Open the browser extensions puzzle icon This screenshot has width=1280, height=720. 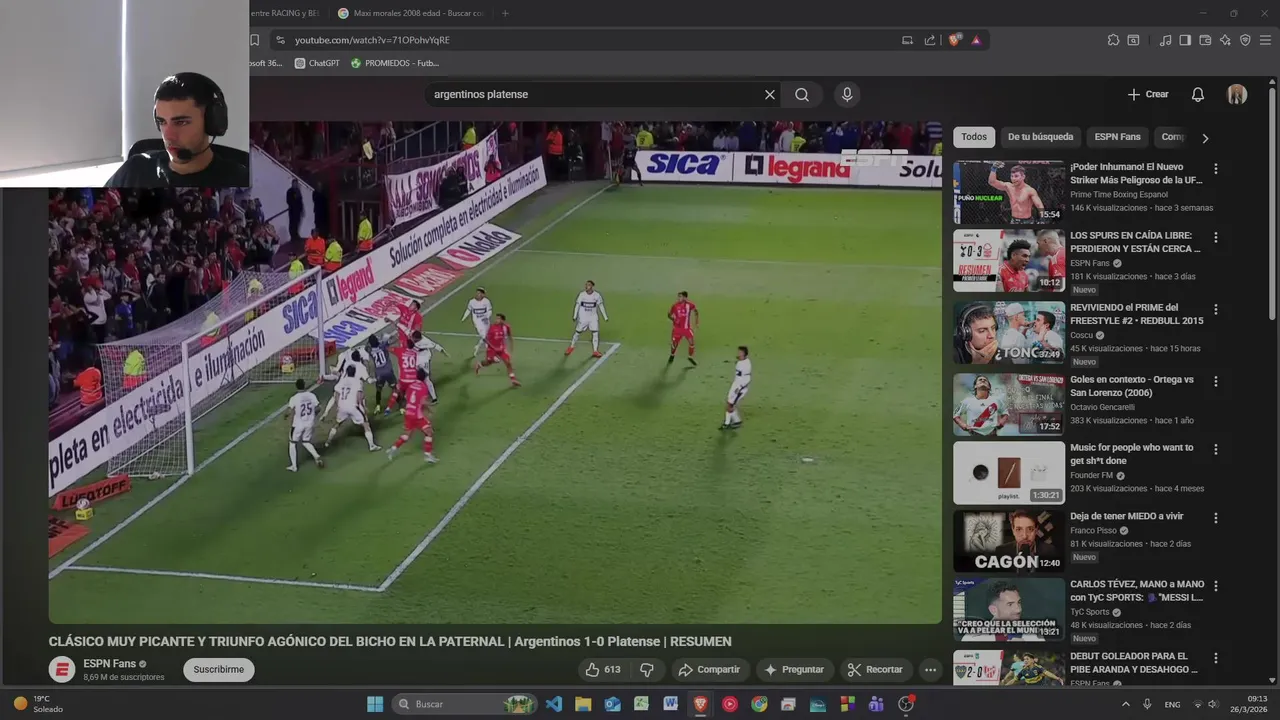point(1113,40)
